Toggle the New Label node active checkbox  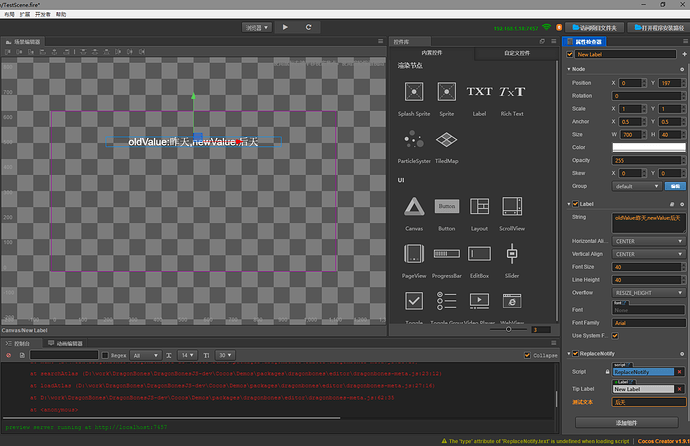[570, 54]
